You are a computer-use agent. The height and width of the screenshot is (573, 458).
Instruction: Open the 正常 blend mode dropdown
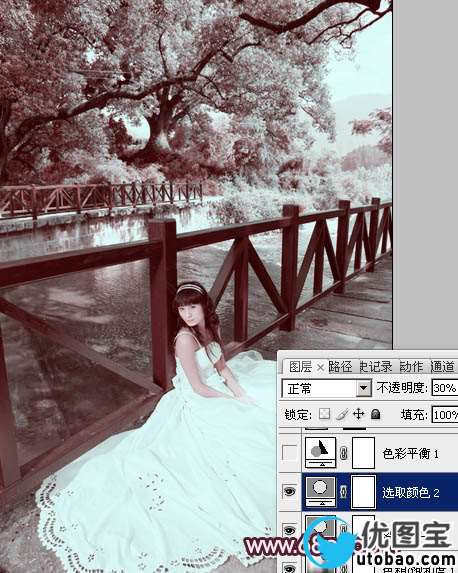[327, 388]
